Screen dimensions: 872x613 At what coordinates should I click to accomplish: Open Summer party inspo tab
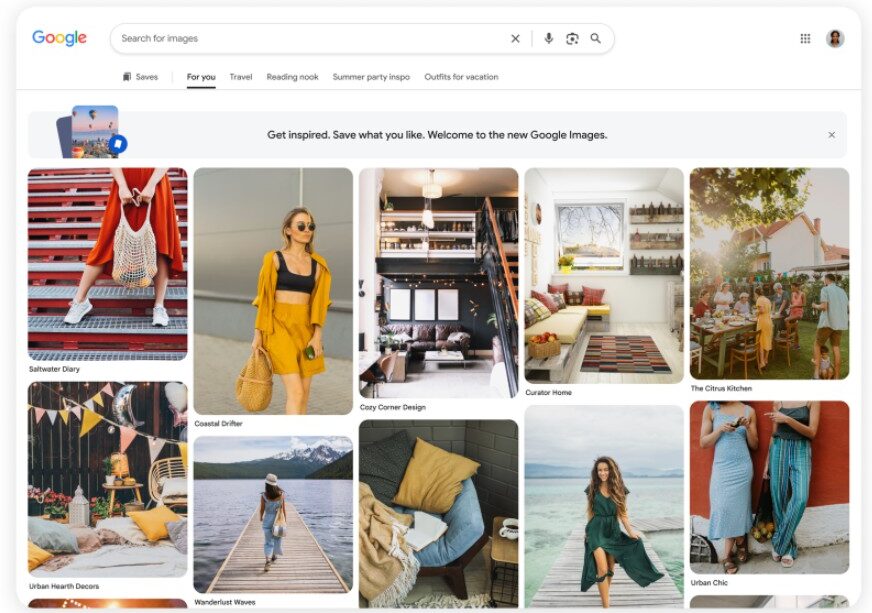(371, 77)
